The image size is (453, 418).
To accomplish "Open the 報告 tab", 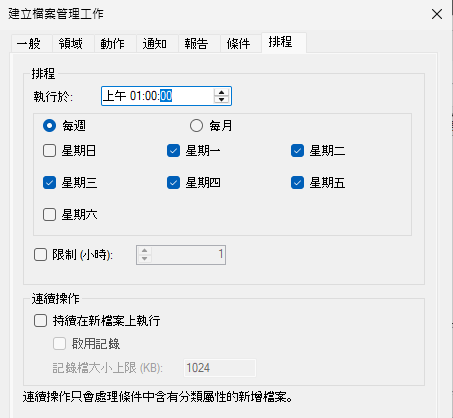I will tap(199, 44).
